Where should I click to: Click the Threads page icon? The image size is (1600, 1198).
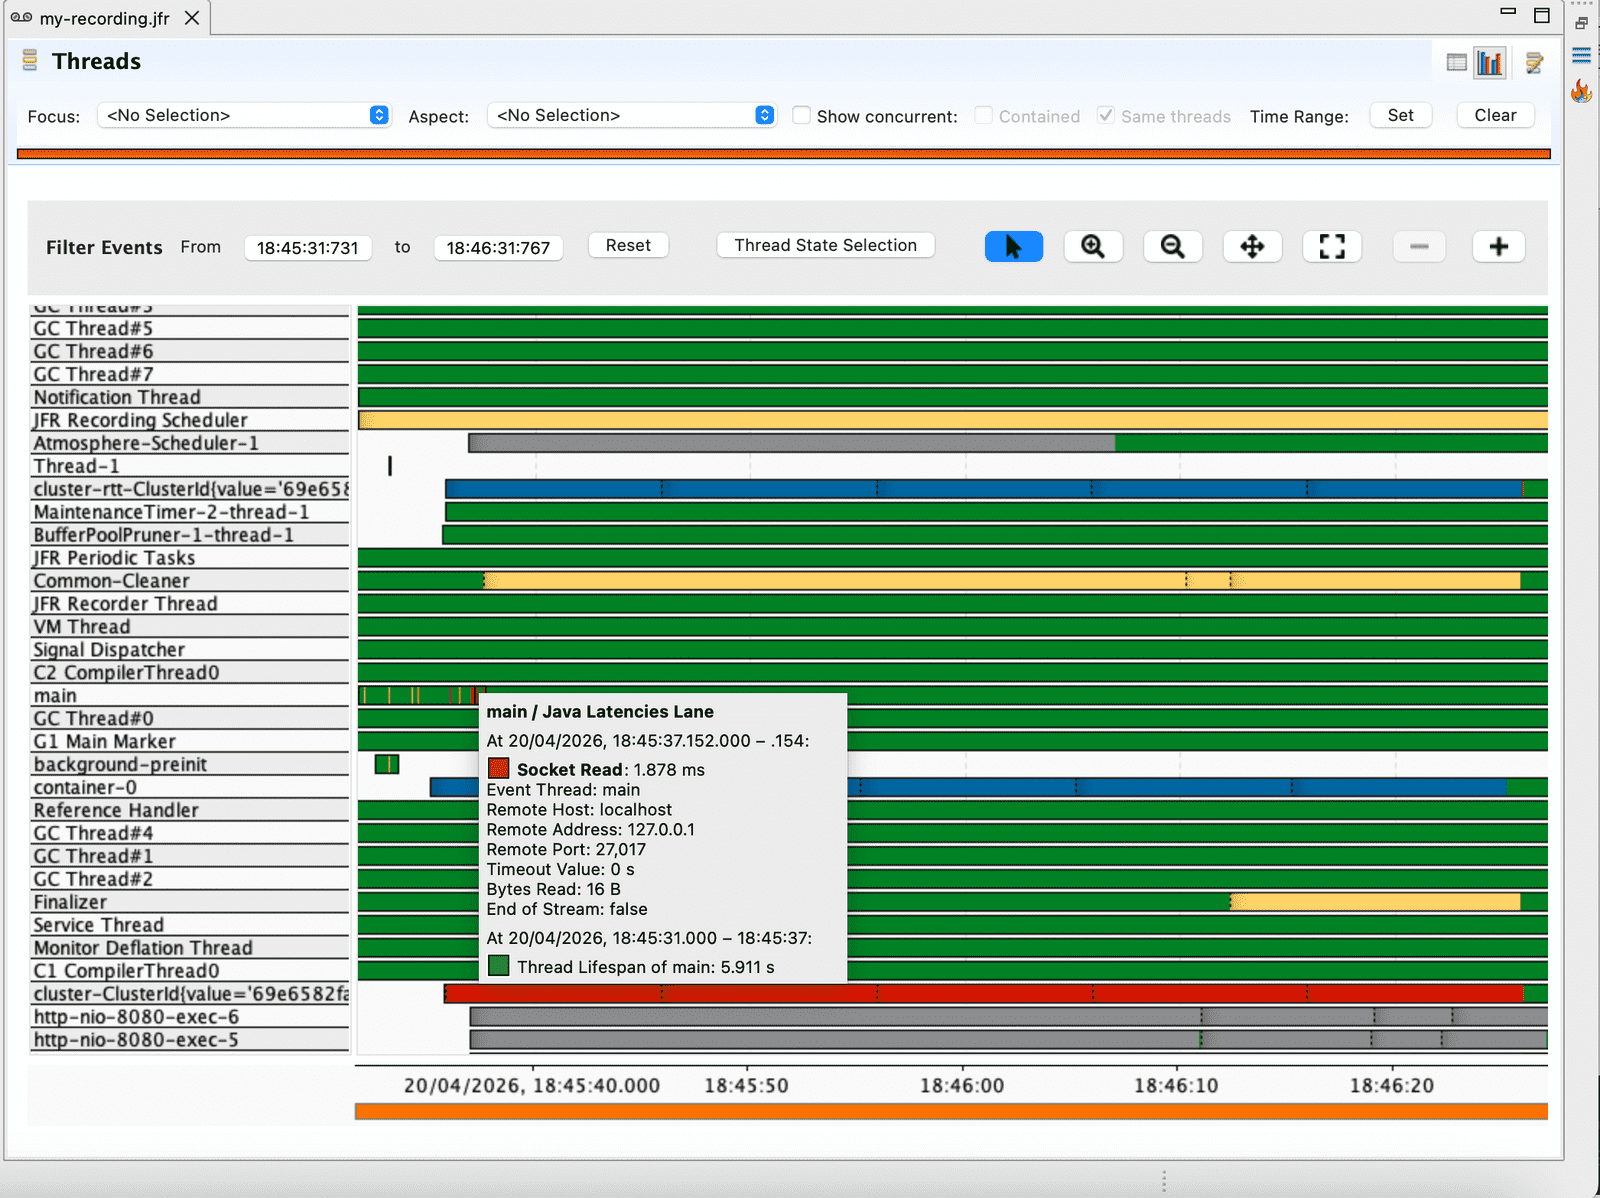pyautogui.click(x=30, y=61)
